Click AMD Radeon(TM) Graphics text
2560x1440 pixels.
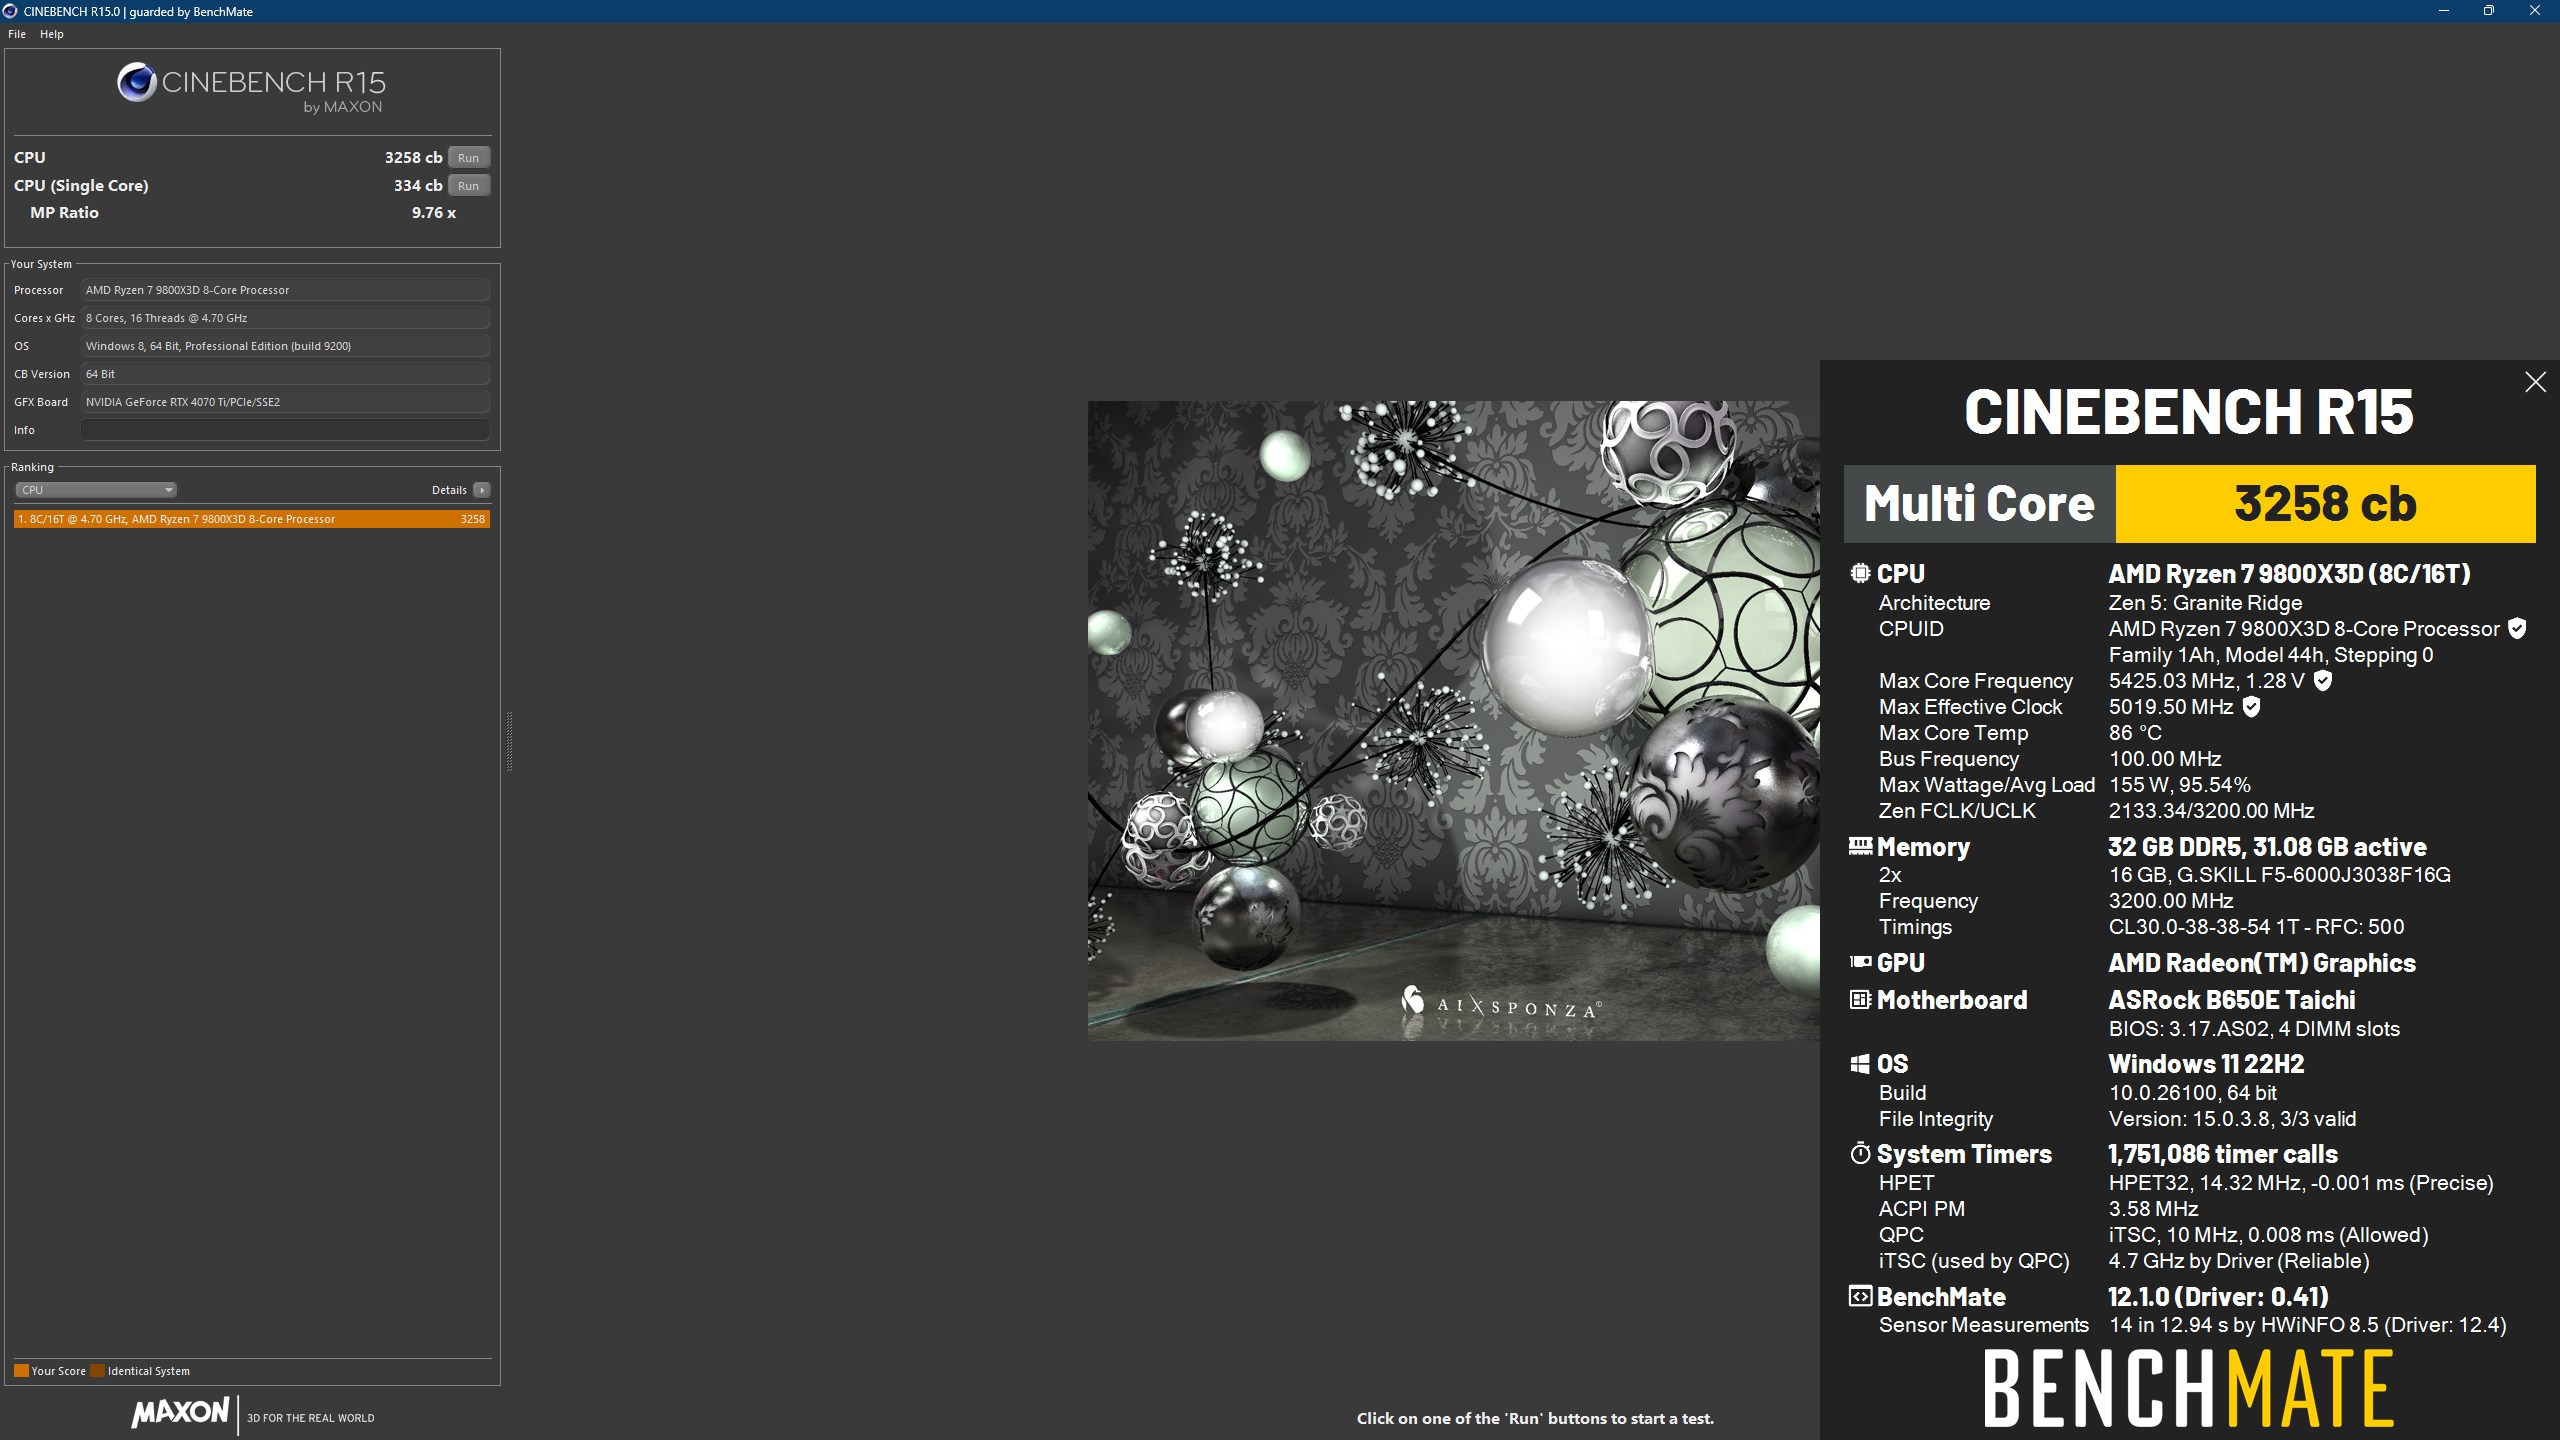[2262, 963]
